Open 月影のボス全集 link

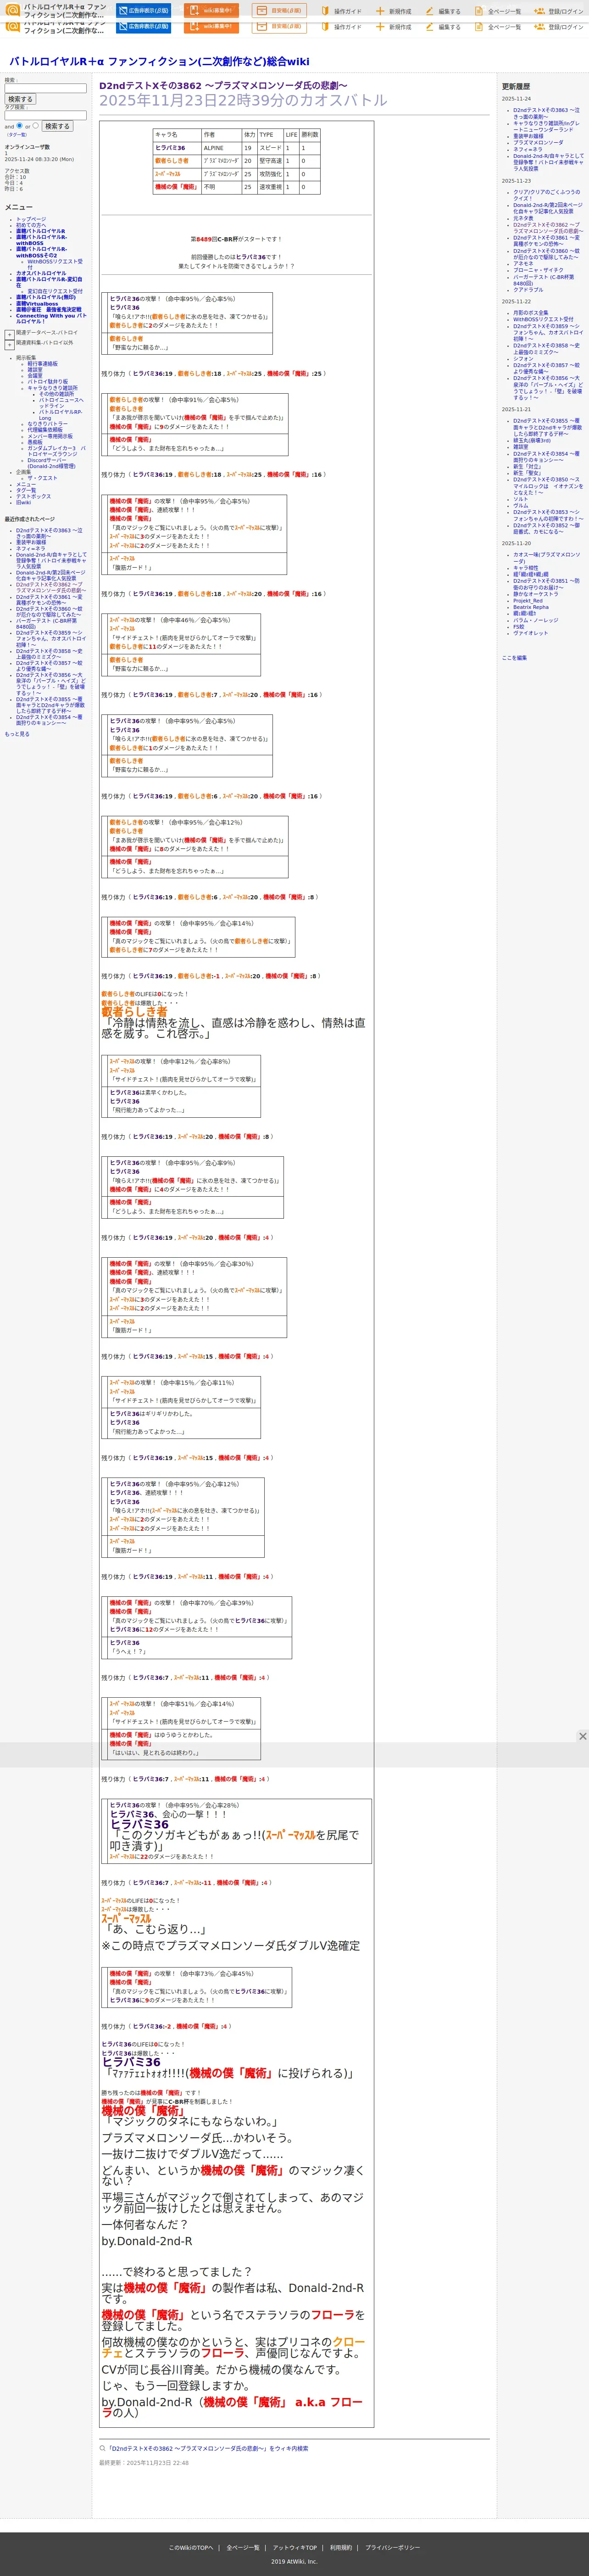[x=531, y=312]
